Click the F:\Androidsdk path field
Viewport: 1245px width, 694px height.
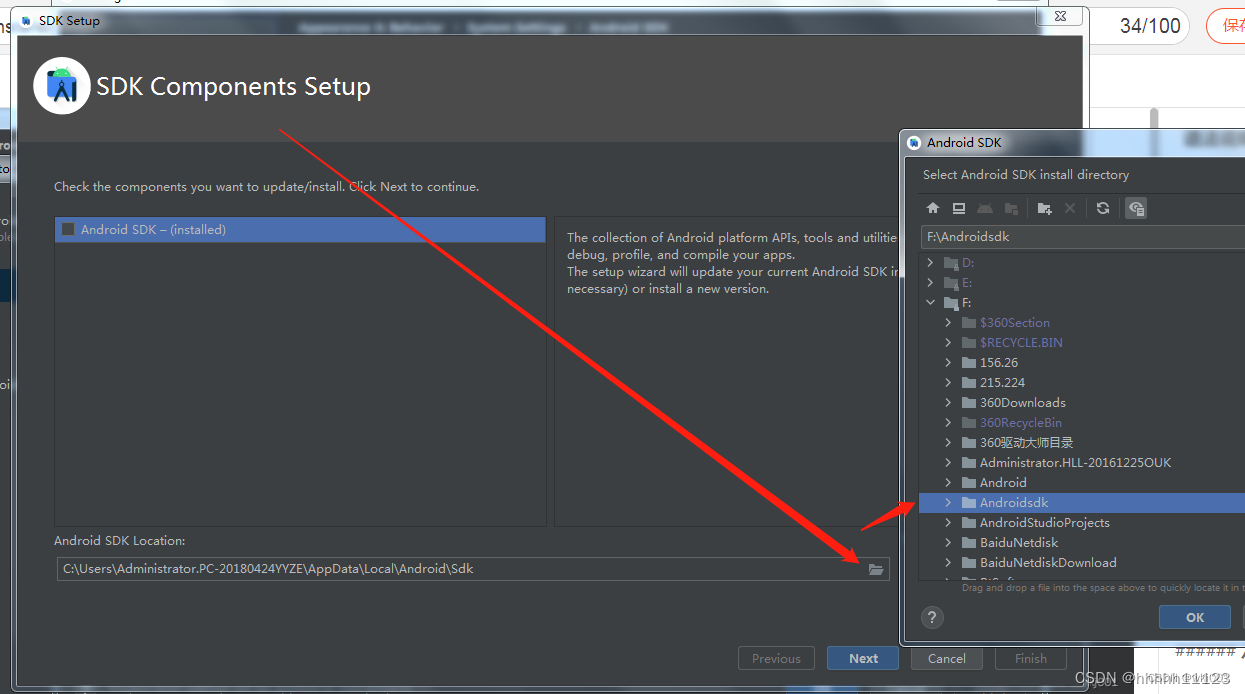click(x=1083, y=238)
